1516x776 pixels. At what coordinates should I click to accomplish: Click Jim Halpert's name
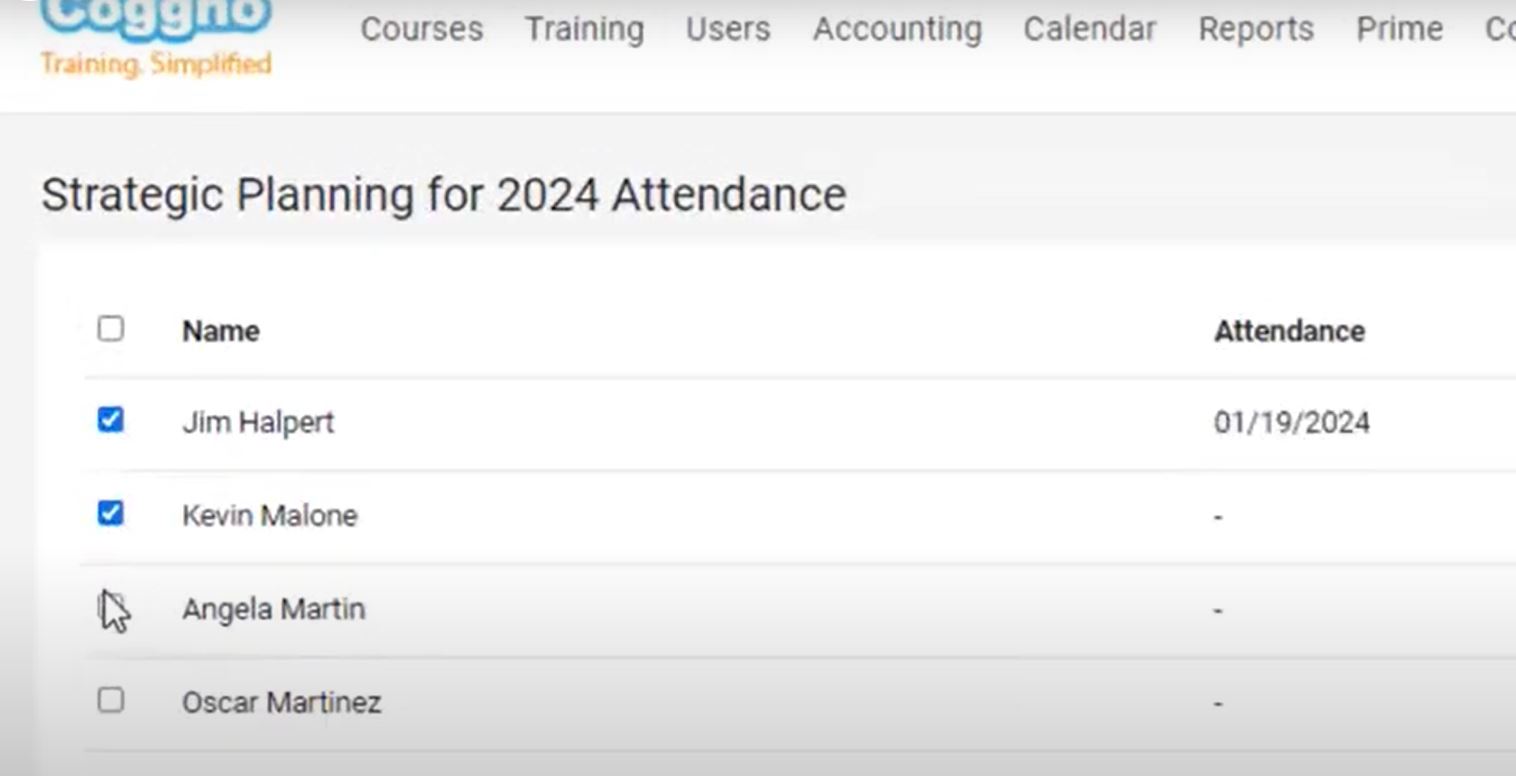[x=258, y=422]
